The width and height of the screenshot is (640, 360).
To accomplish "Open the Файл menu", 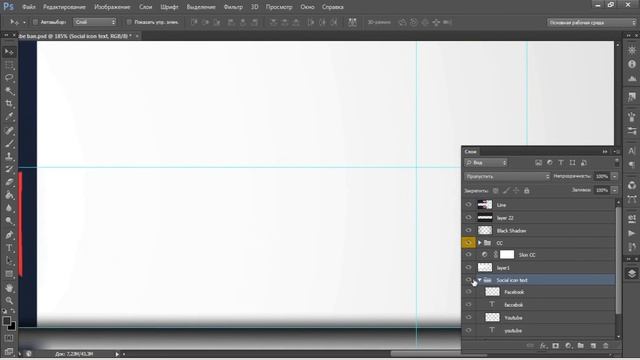I will [x=29, y=7].
